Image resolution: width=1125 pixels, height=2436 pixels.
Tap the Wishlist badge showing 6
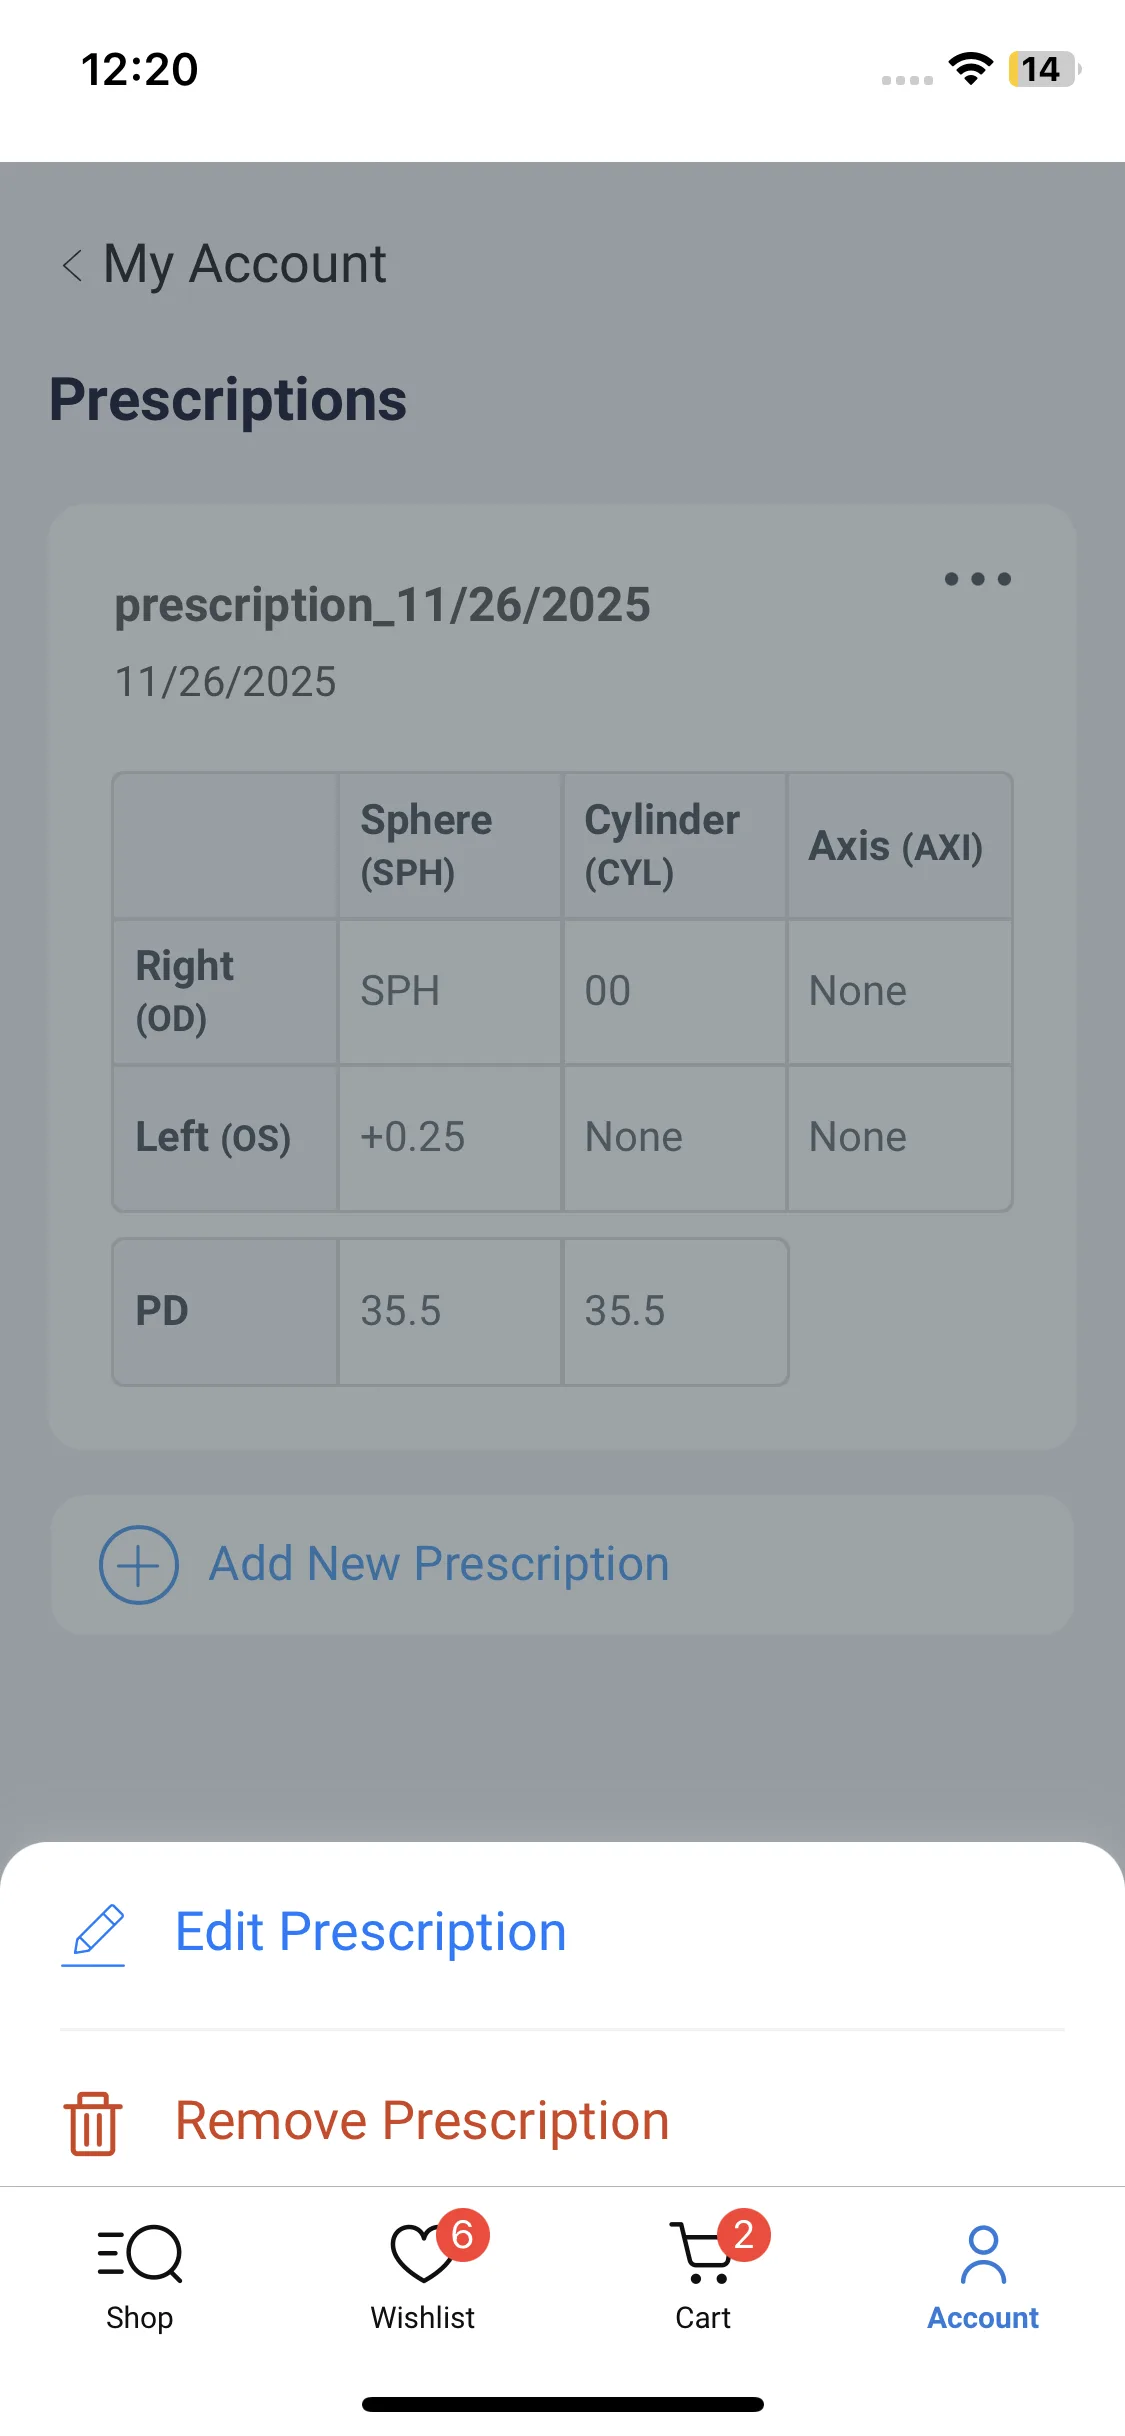coord(462,2234)
